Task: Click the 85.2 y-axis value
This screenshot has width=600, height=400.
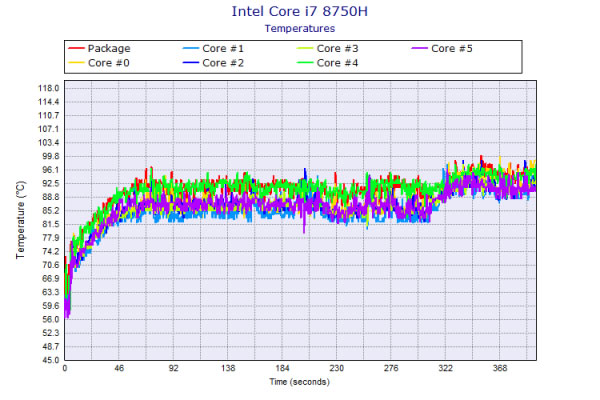Action: (x=51, y=211)
